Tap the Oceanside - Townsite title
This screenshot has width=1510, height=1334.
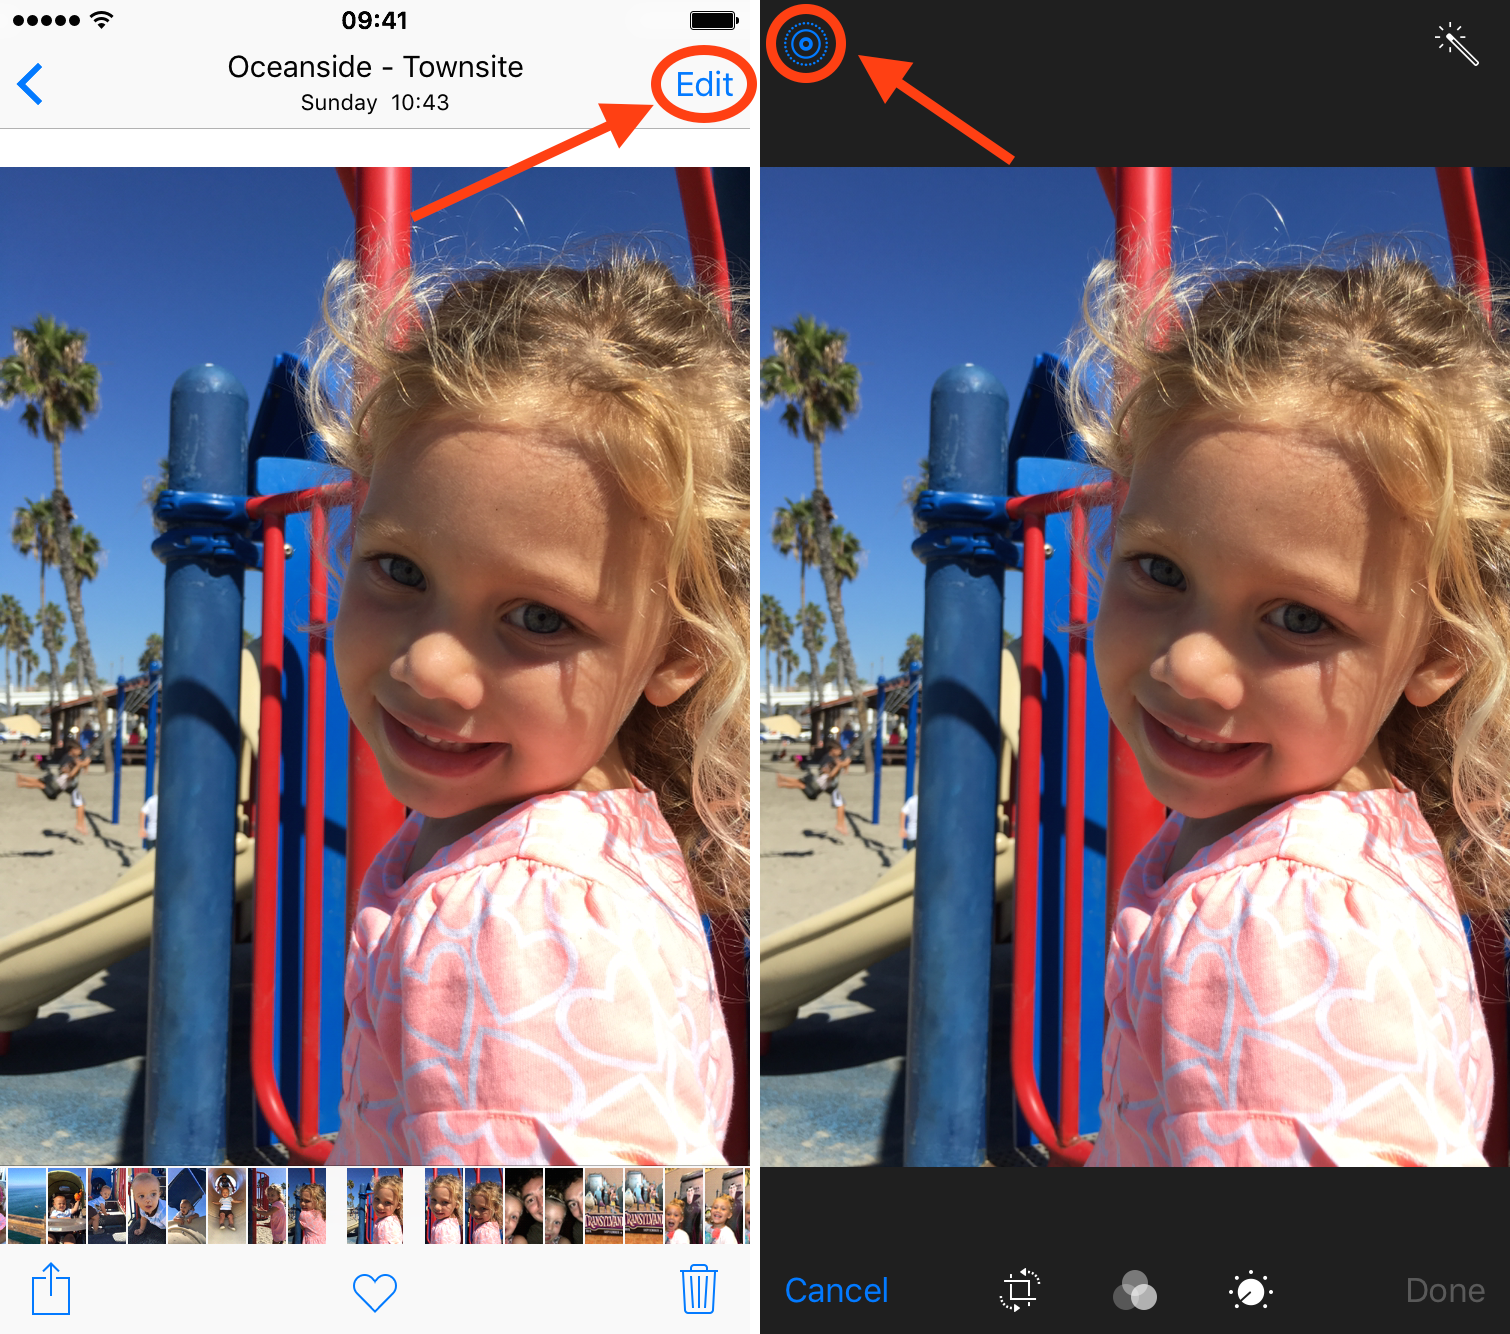[x=375, y=66]
